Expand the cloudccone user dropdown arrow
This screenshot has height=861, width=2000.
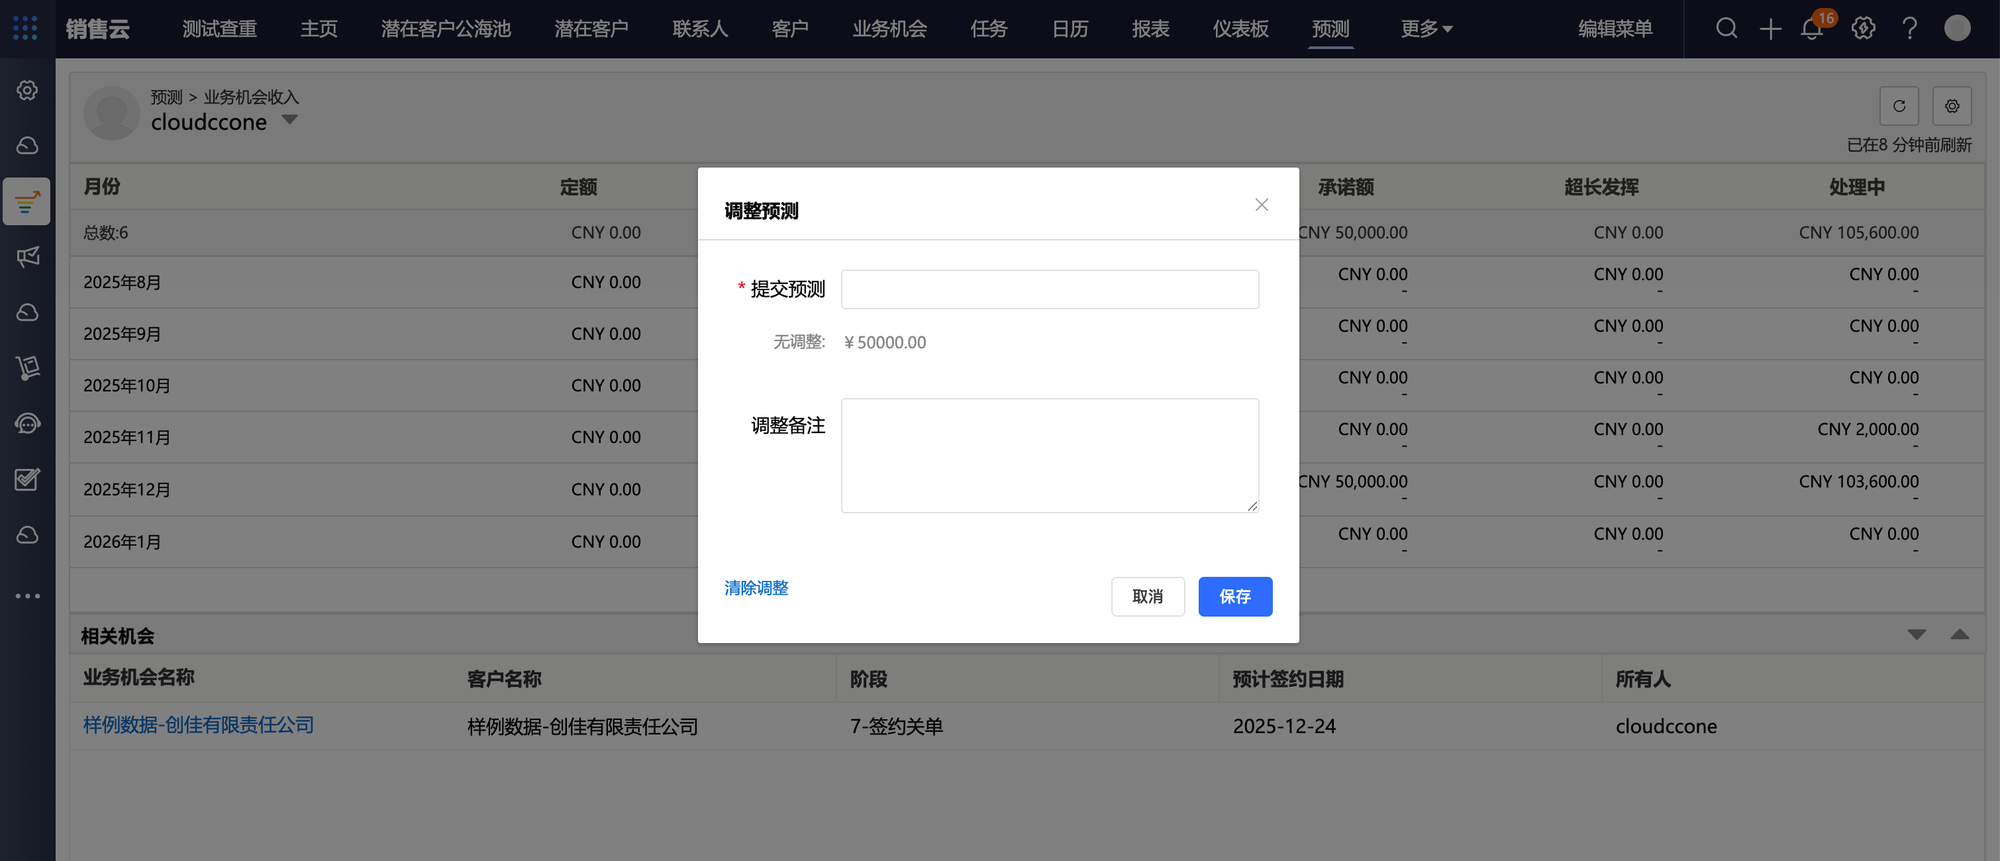pyautogui.click(x=290, y=120)
